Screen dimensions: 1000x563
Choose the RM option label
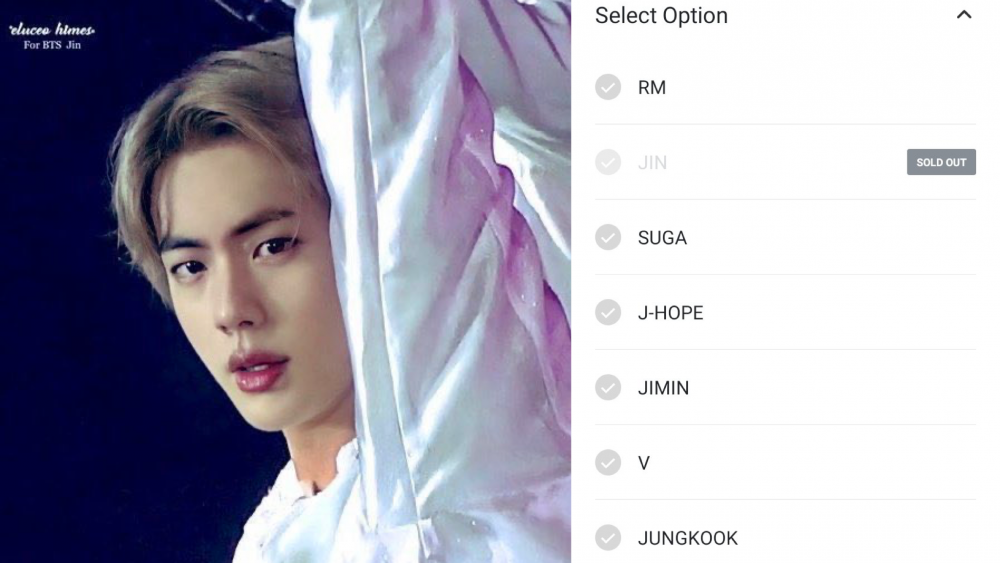(652, 87)
